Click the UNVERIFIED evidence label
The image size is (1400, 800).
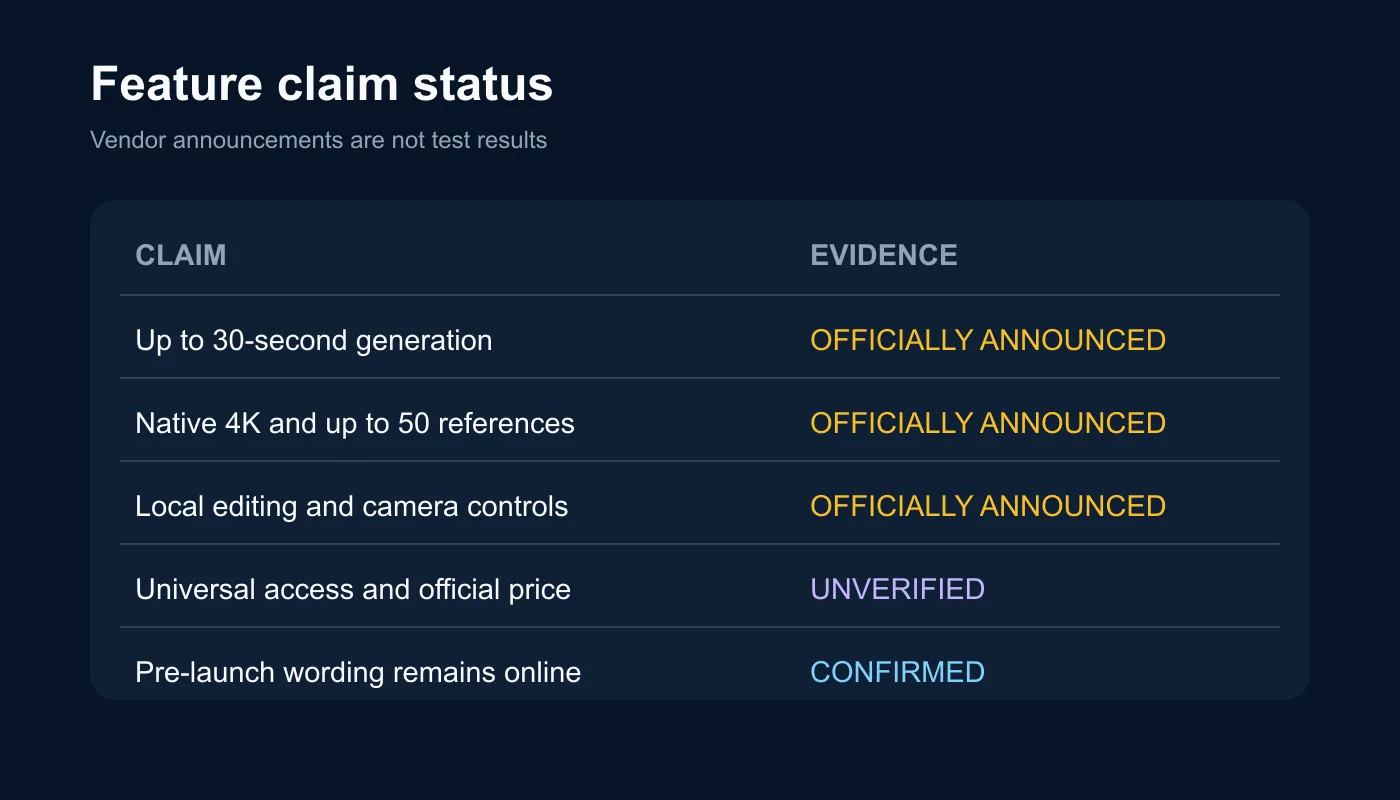(897, 589)
